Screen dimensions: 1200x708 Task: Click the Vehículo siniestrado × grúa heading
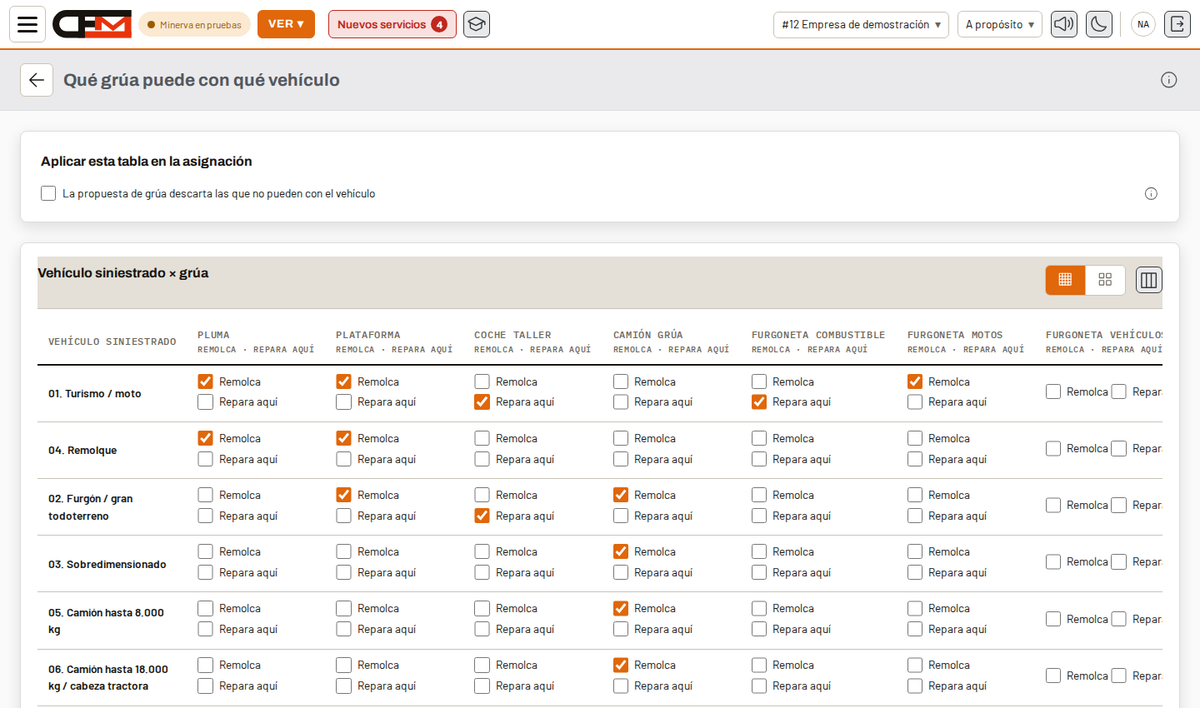[123, 272]
